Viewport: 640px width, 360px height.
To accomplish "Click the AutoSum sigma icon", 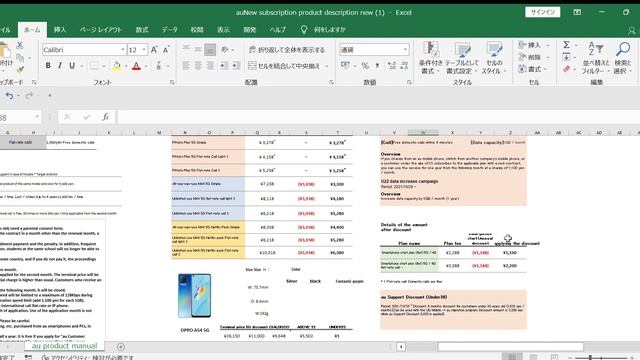I will [567, 45].
